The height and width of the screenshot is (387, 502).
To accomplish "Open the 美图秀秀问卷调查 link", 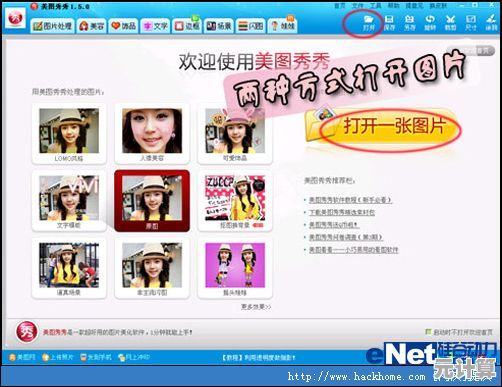I will coord(345,237).
